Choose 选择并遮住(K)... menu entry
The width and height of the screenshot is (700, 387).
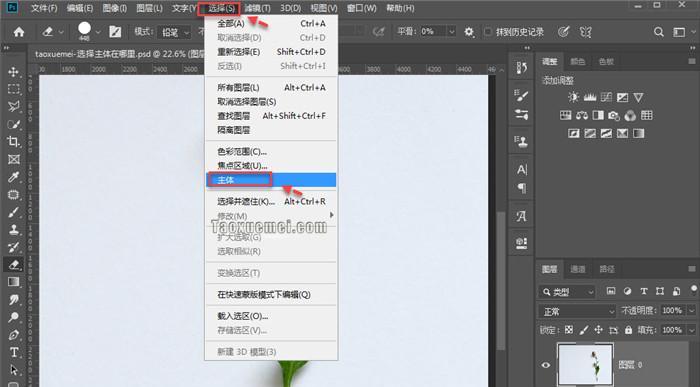click(271, 201)
